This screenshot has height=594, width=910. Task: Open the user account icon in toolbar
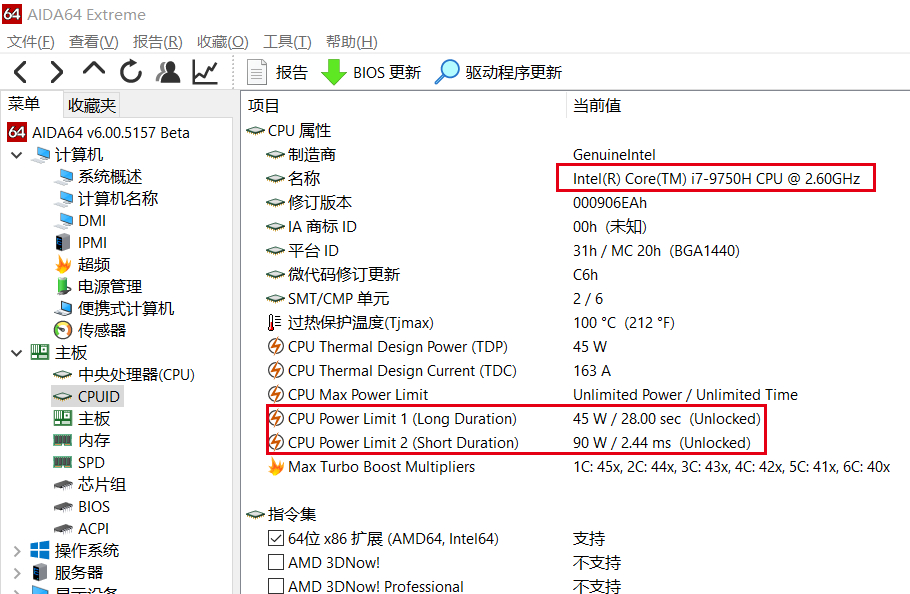point(168,72)
